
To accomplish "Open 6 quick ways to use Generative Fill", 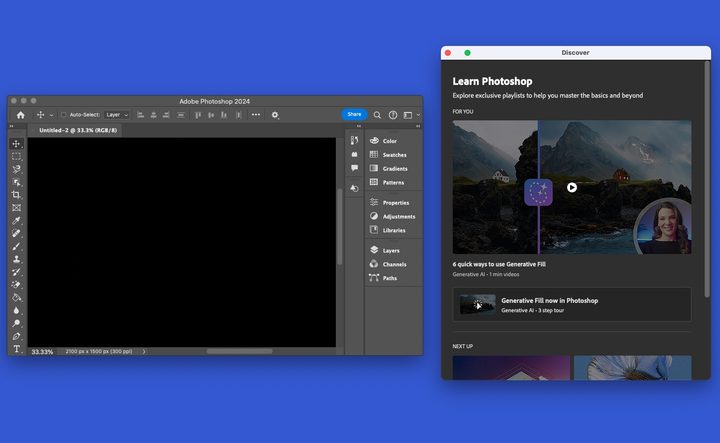I will 499,264.
